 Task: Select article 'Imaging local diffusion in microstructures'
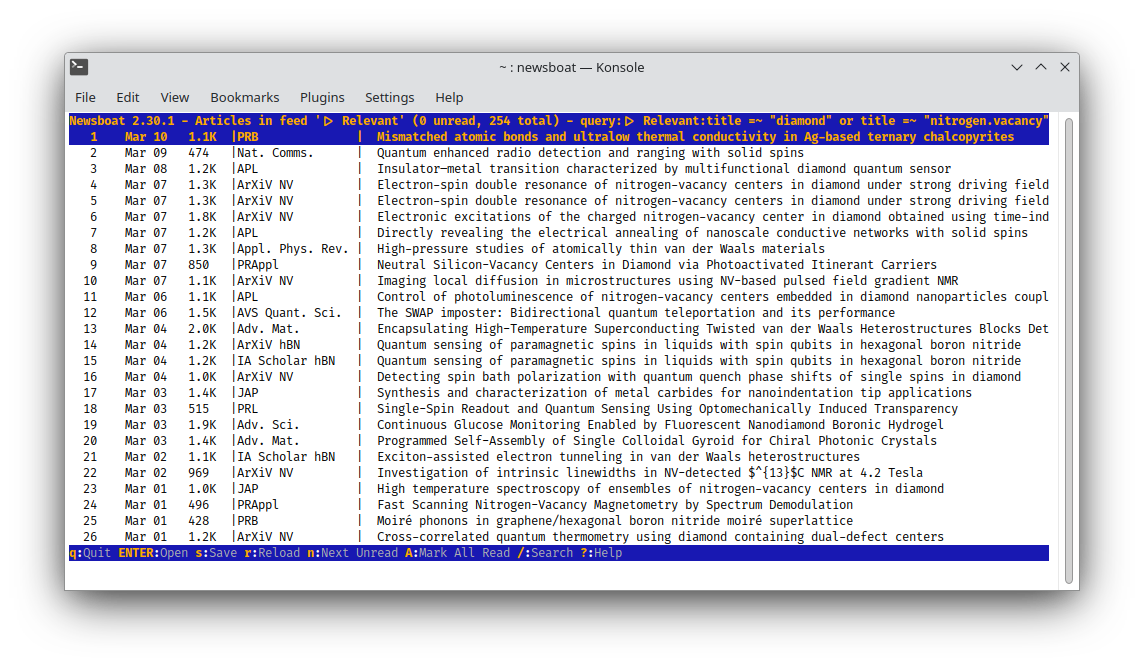[559, 281]
